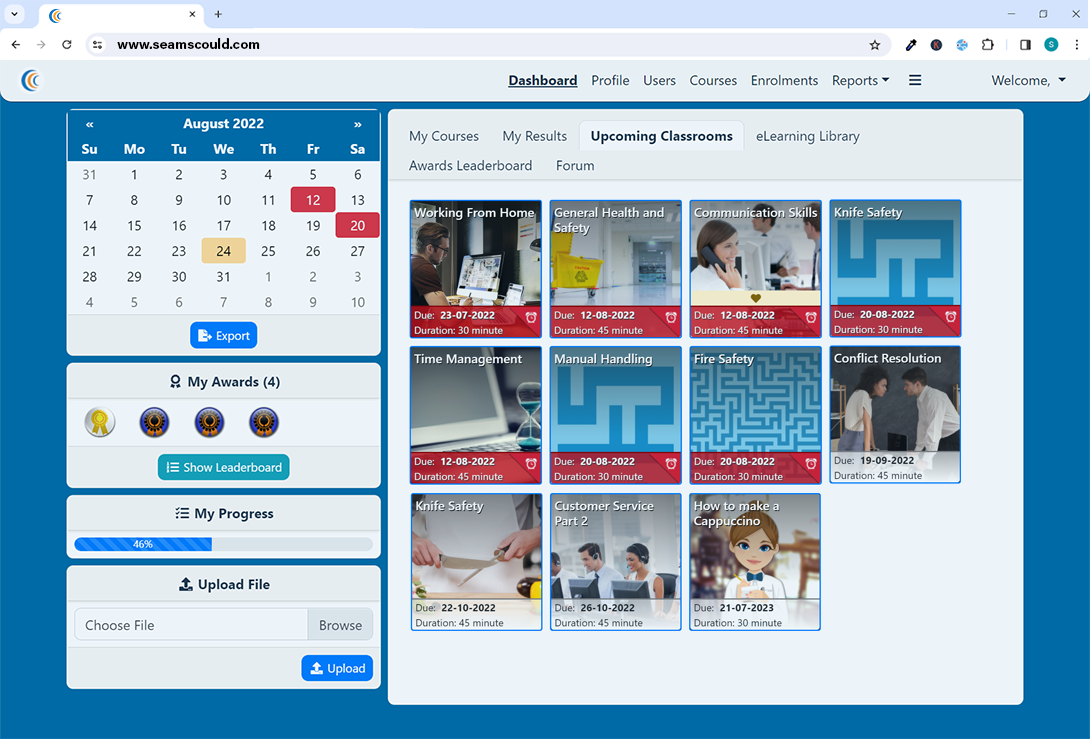1090x739 pixels.
Task: Click the site logo in navbar
Action: [32, 80]
